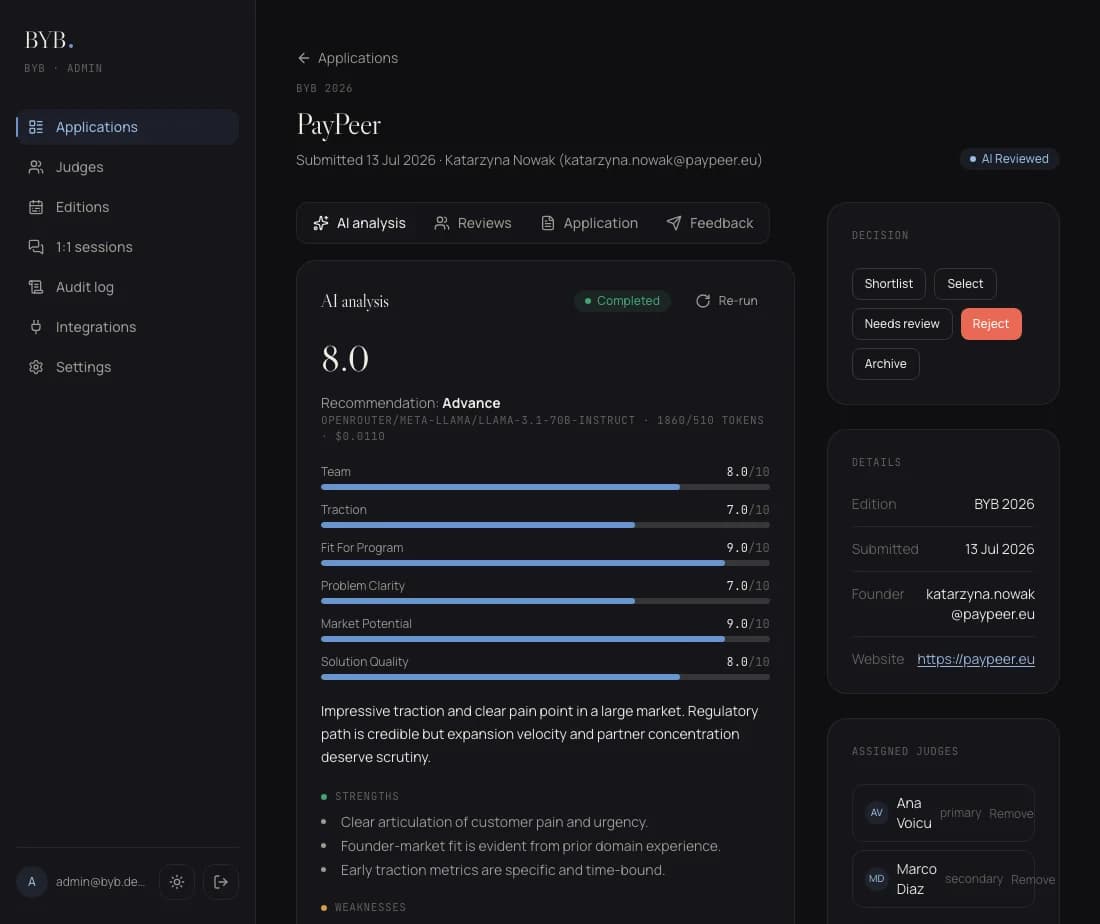This screenshot has width=1100, height=924.
Task: Click the Audit log scroll icon
Action: 36,287
